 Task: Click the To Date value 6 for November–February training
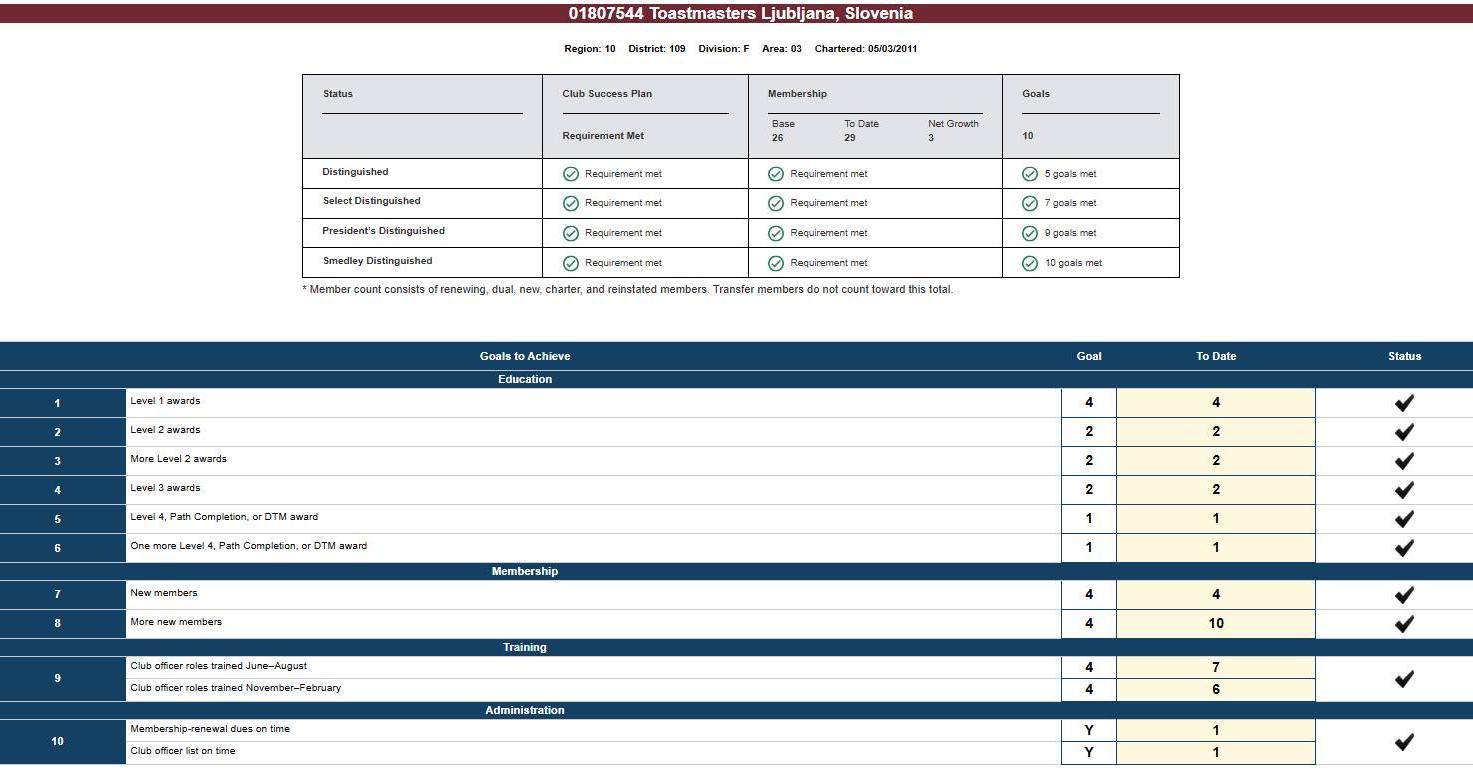(x=1216, y=689)
